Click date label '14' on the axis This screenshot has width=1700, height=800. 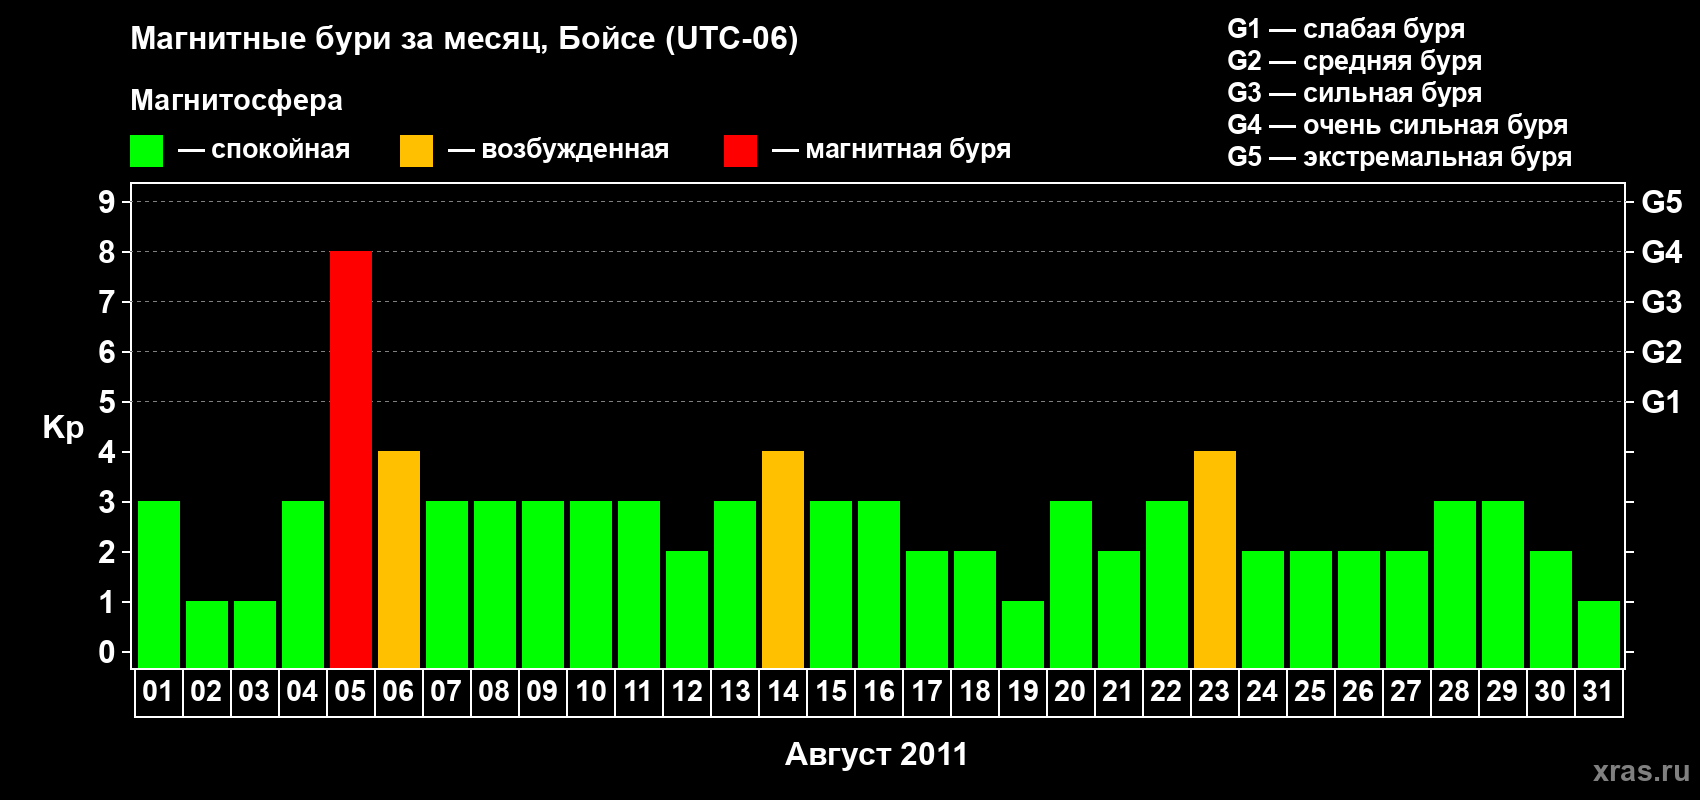click(x=783, y=691)
